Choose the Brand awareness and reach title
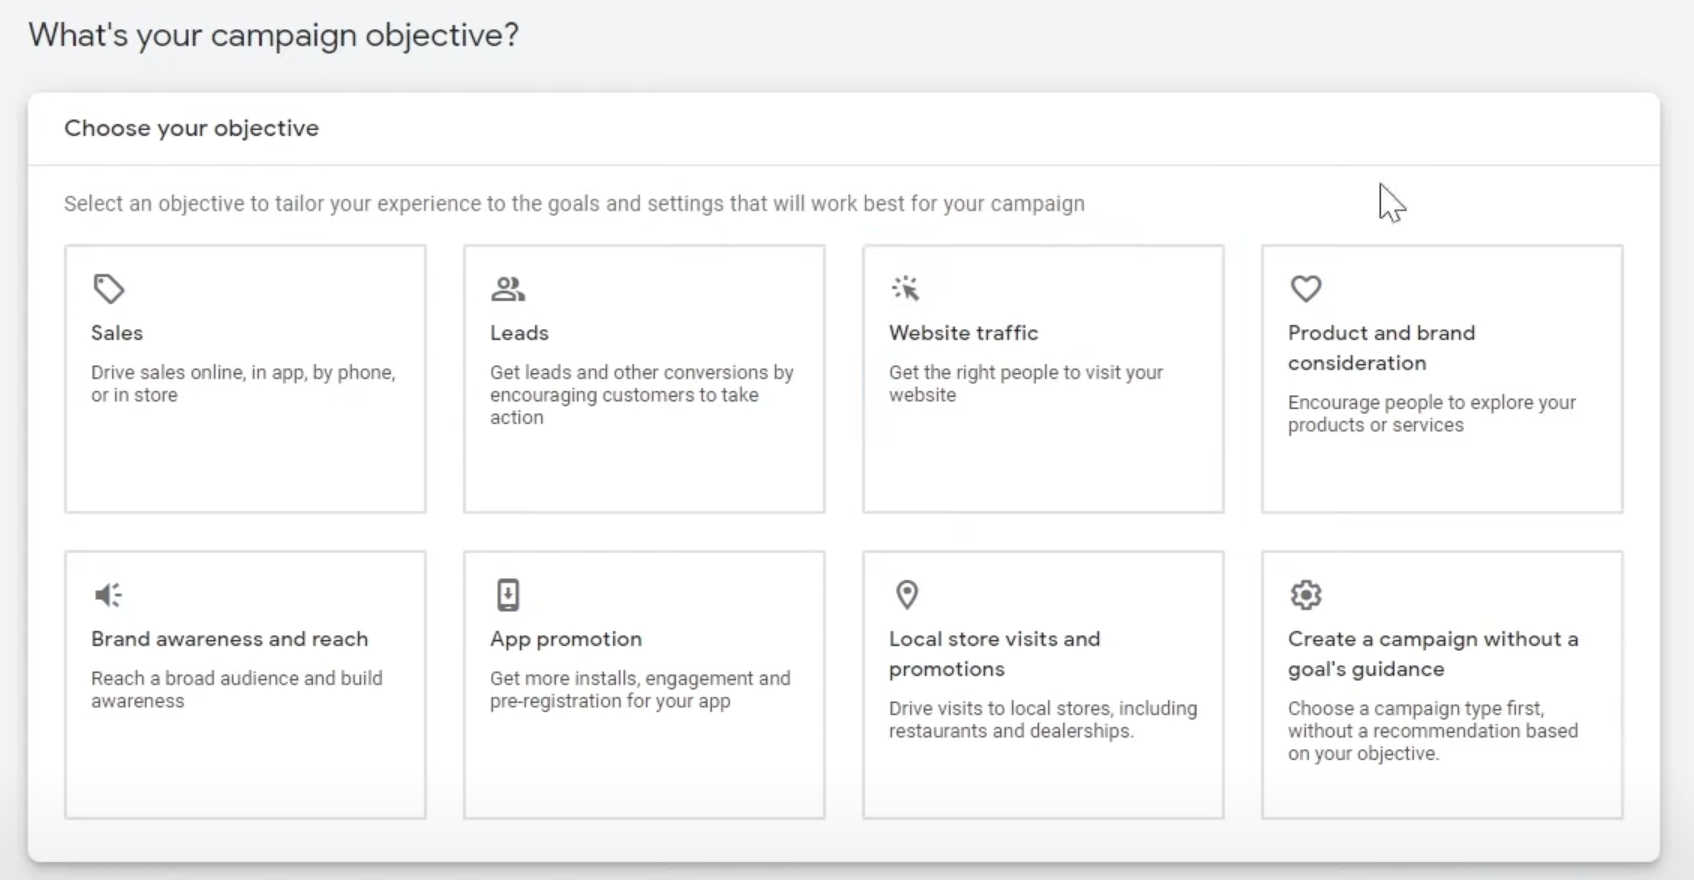The image size is (1694, 880). (230, 639)
